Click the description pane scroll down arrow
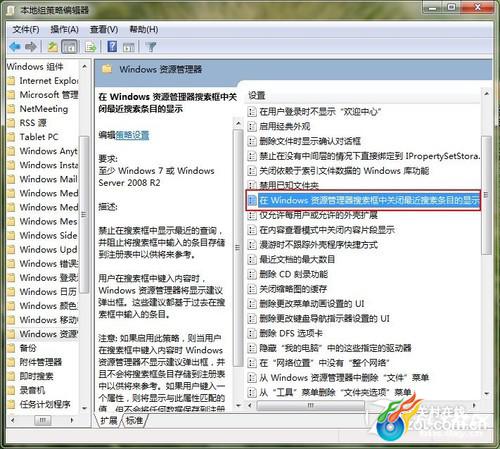The width and height of the screenshot is (500, 449). [238, 406]
